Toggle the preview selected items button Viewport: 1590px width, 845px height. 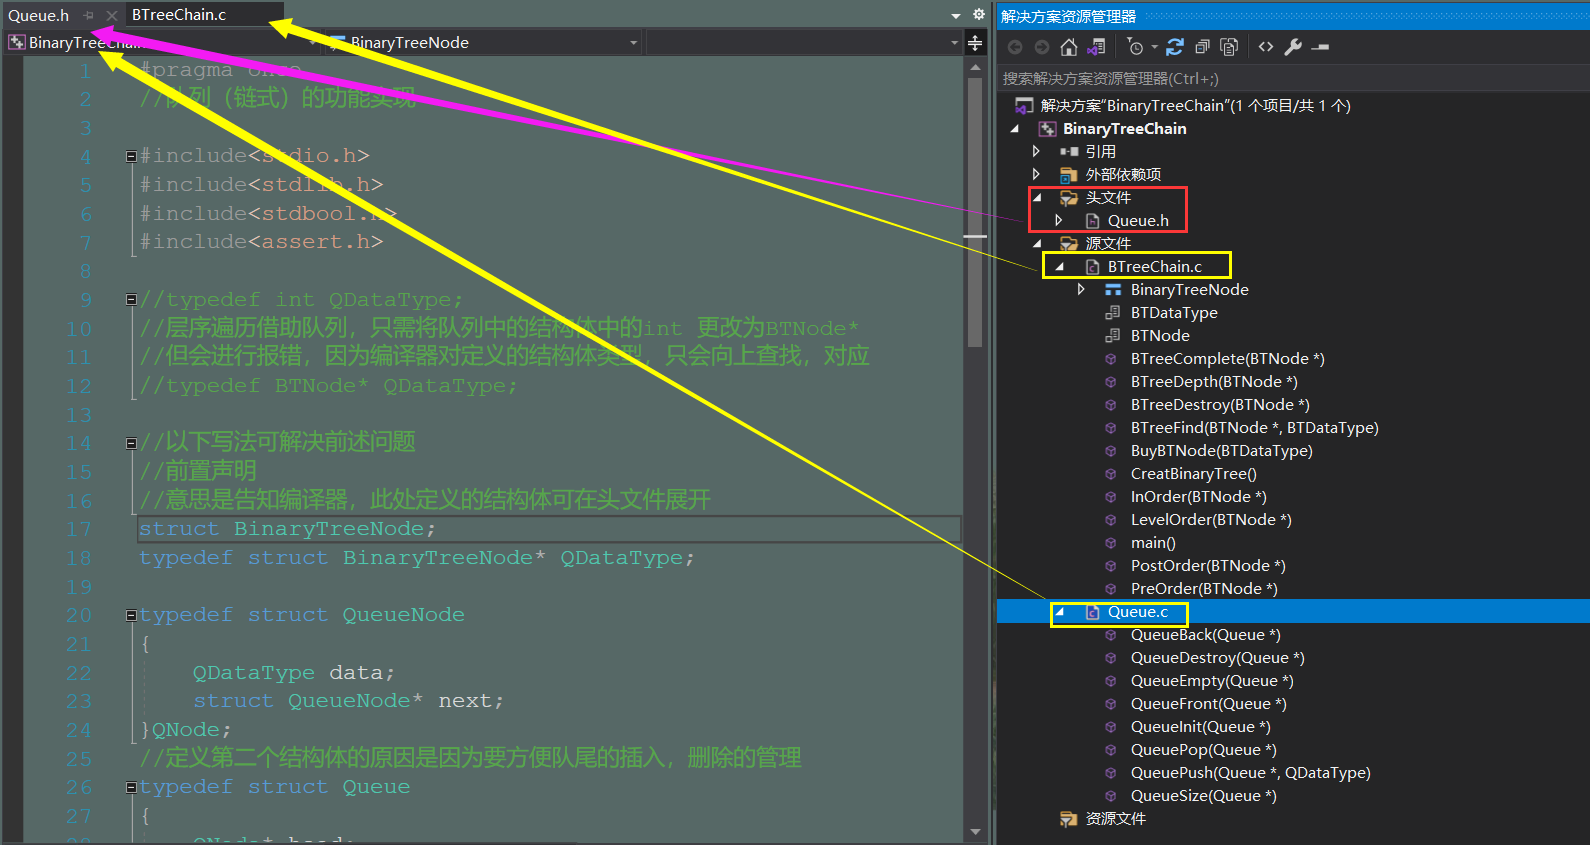point(1320,47)
